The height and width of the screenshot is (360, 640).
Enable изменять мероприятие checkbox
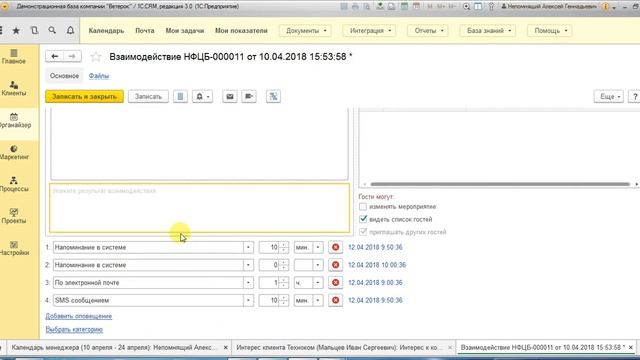coord(363,207)
